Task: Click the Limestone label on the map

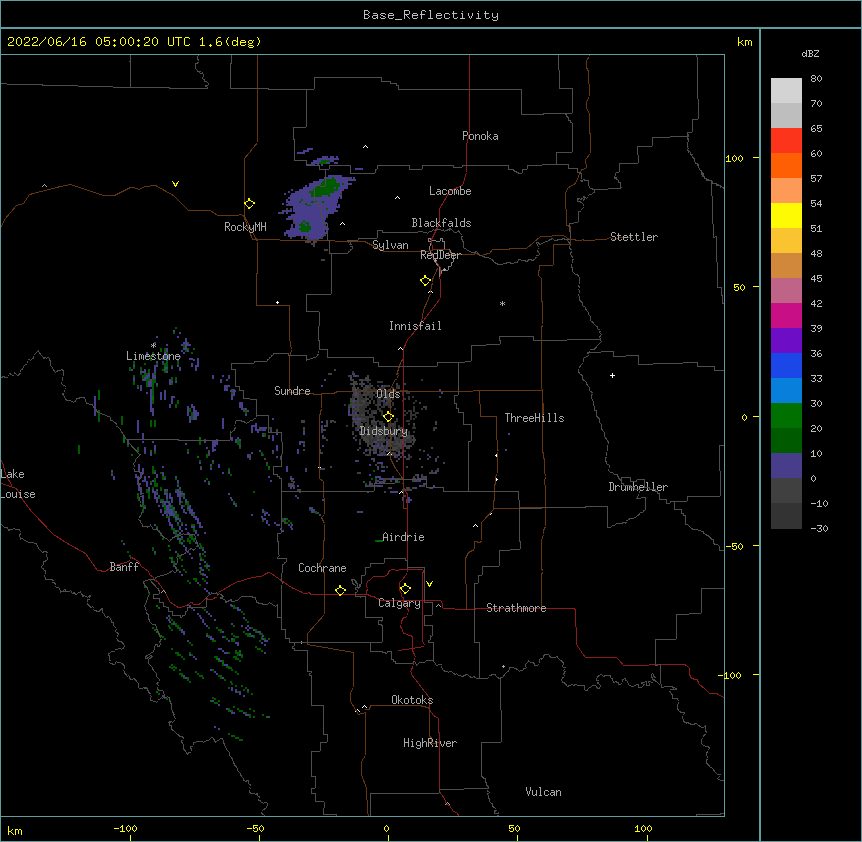Action: [x=153, y=356]
